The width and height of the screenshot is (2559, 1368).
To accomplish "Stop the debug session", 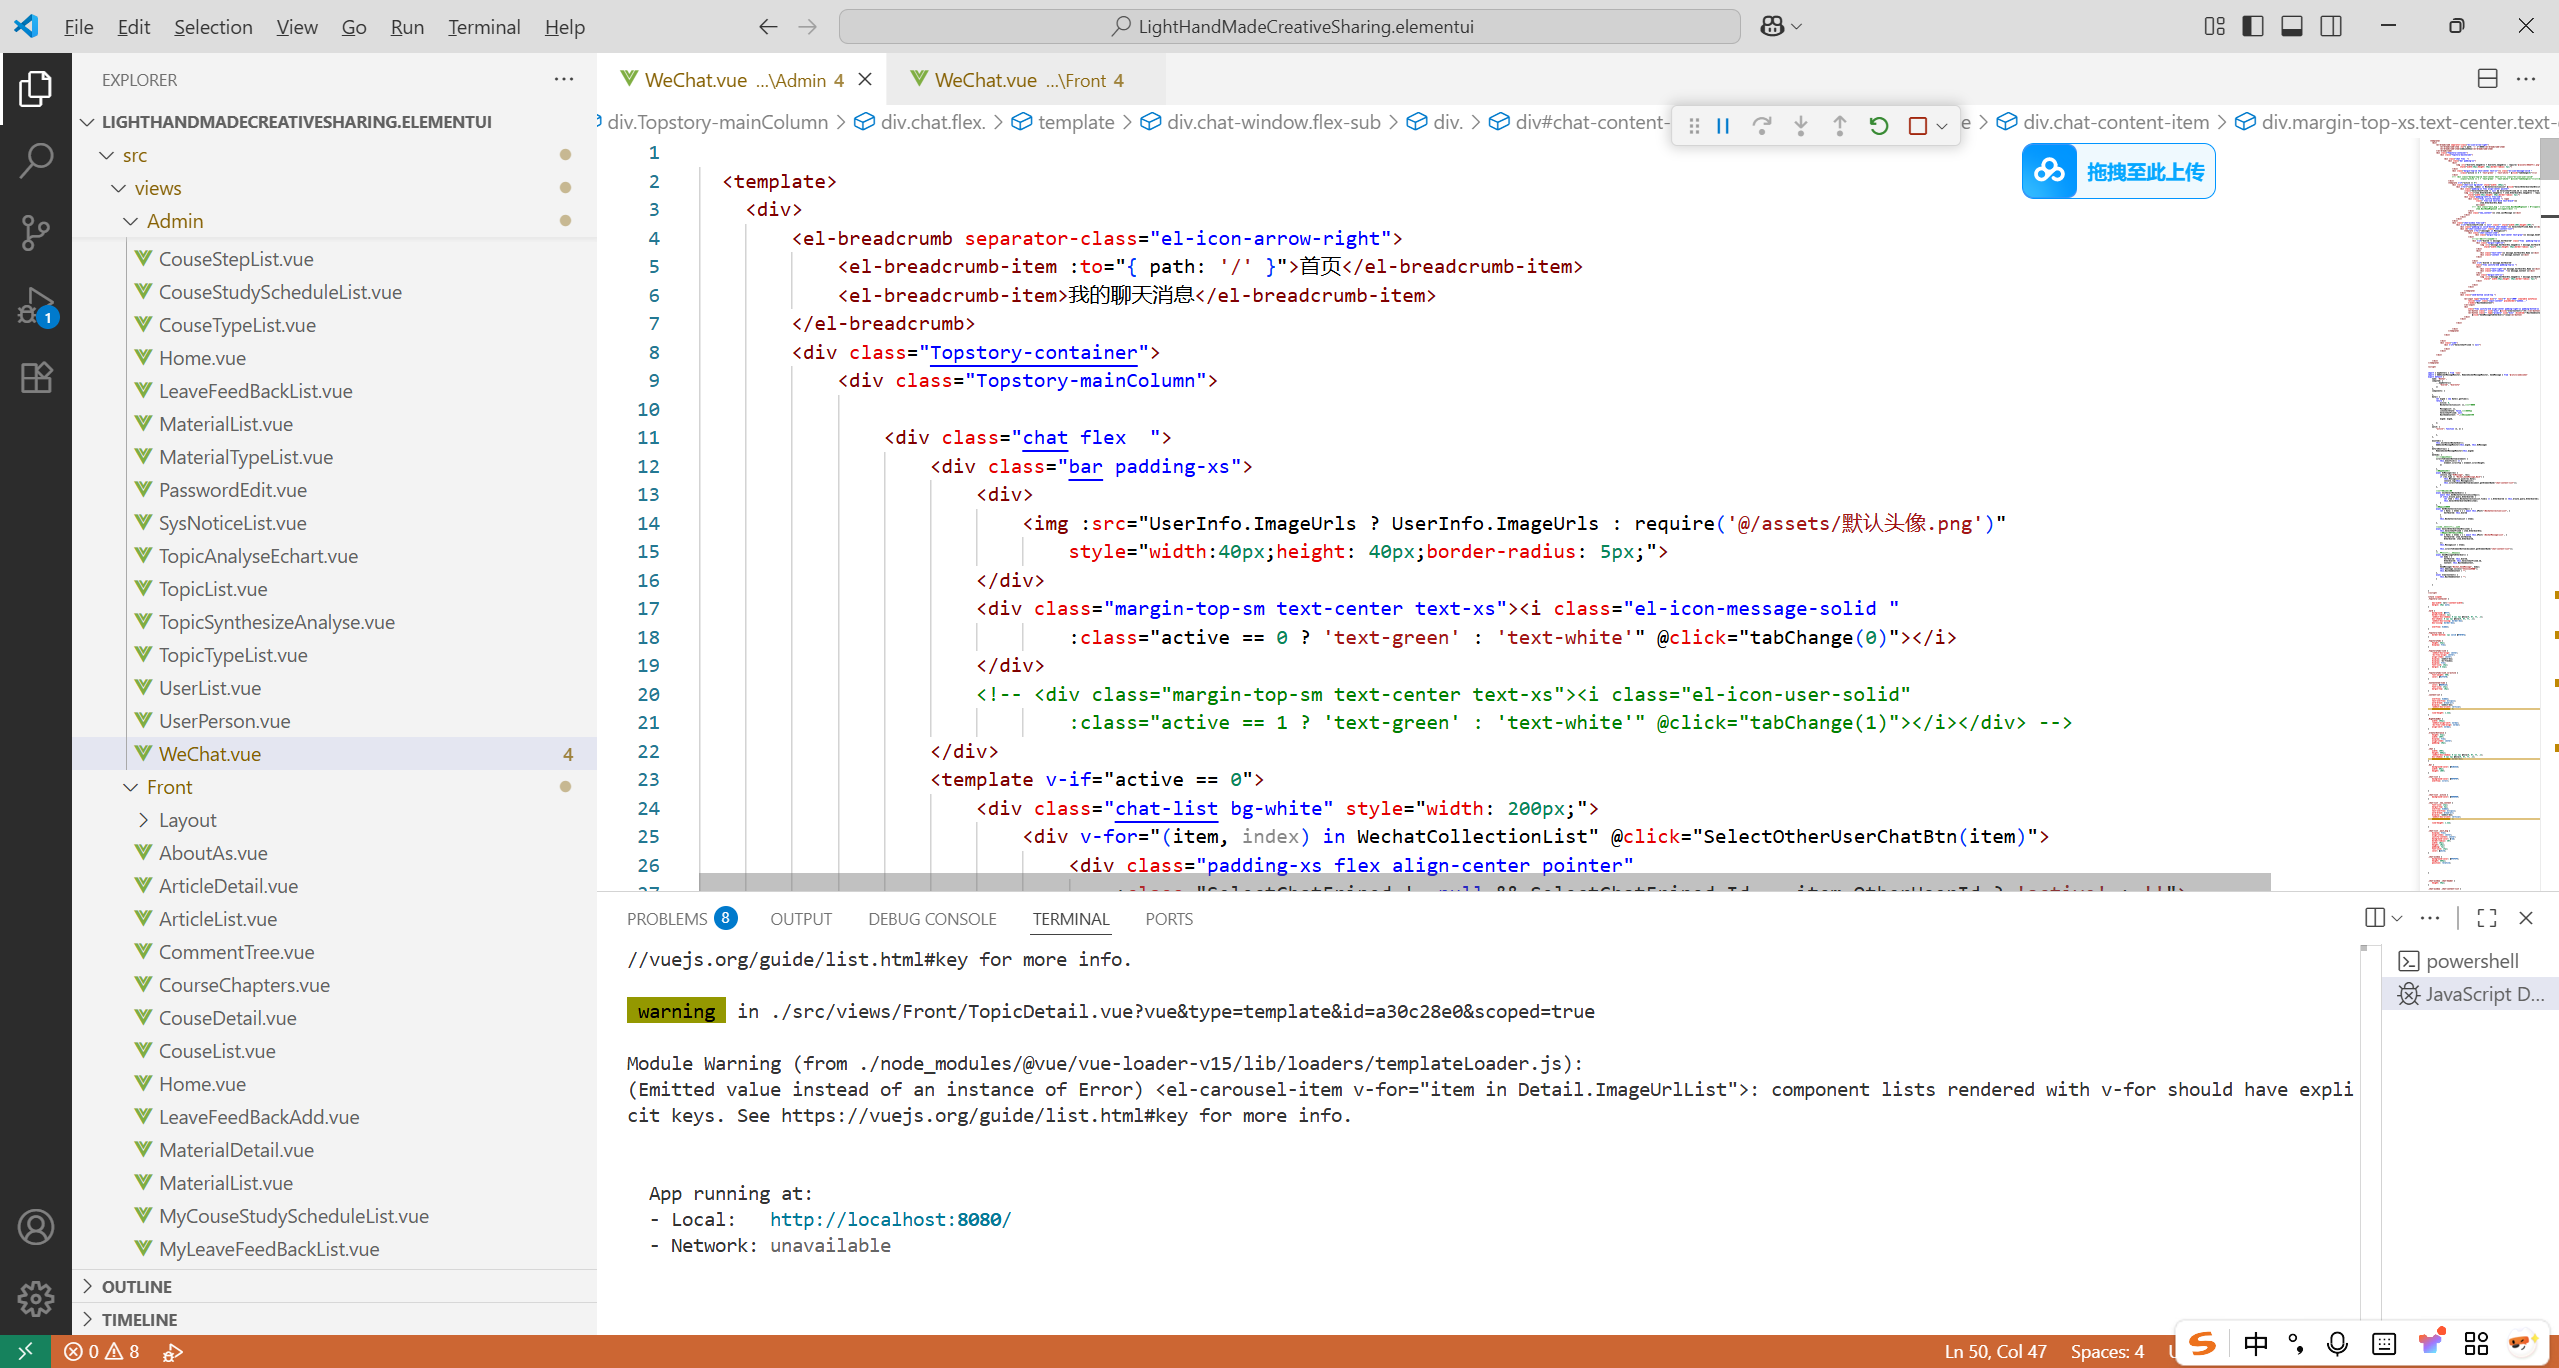I will [x=1917, y=126].
